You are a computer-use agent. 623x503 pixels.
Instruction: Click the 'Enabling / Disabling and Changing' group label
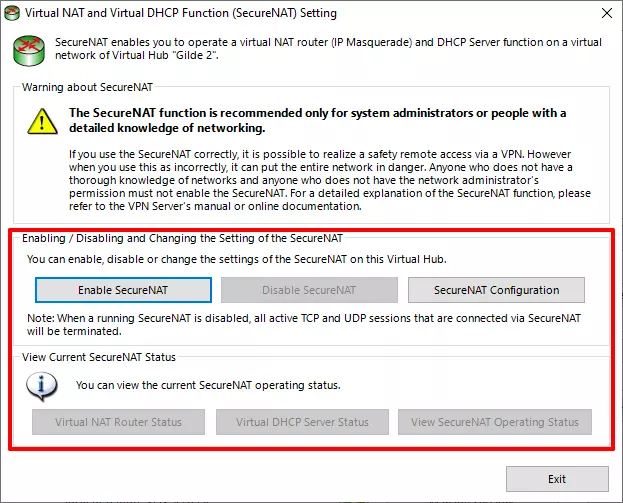click(x=183, y=238)
